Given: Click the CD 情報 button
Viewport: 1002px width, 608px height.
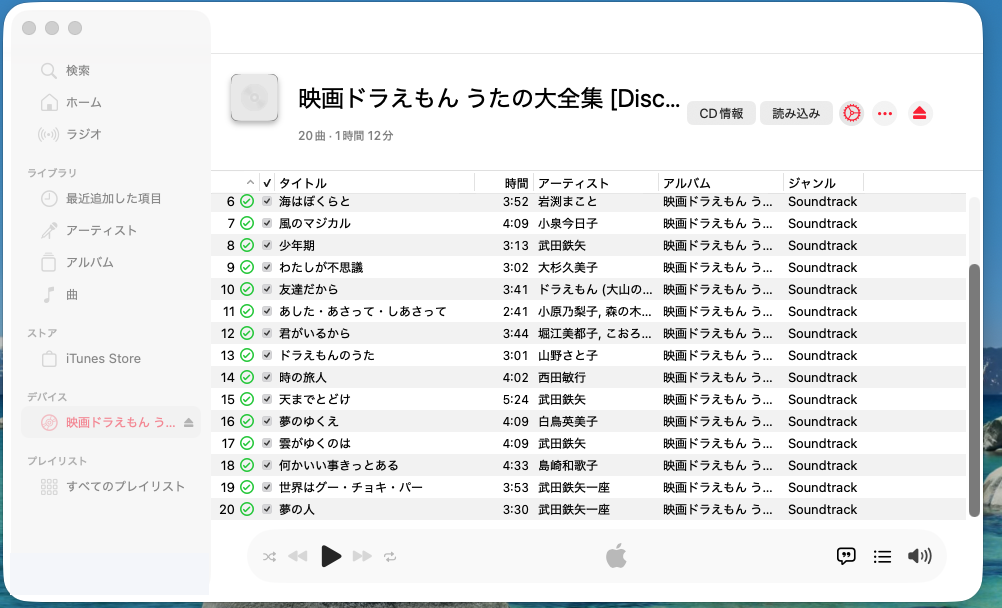Looking at the screenshot, I should coord(721,113).
